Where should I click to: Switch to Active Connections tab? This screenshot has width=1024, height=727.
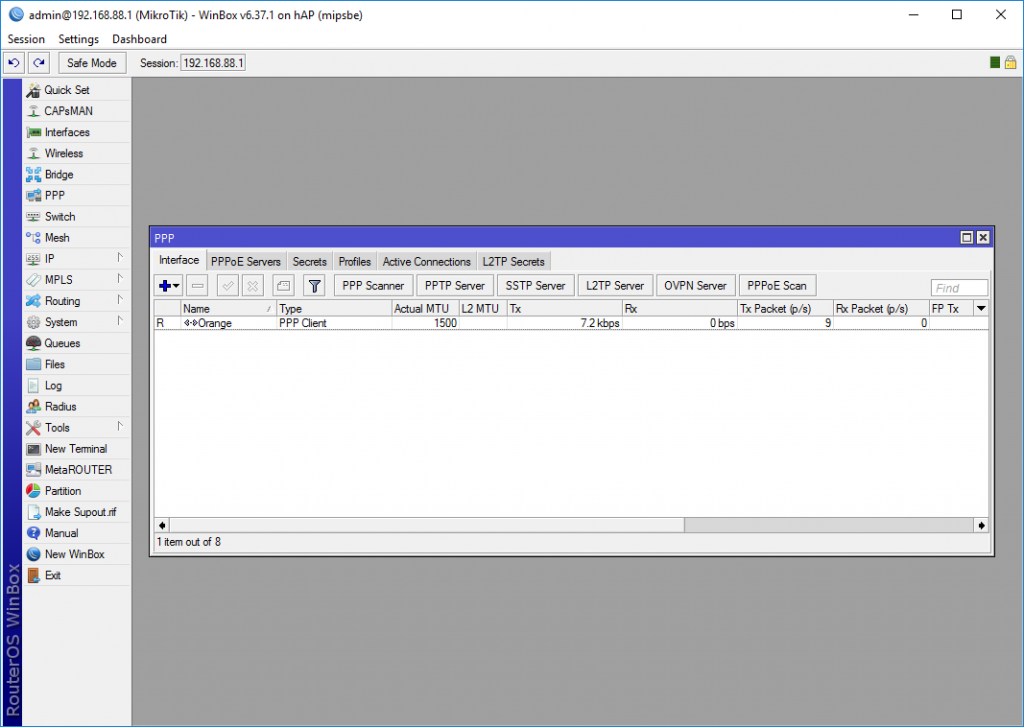[426, 262]
